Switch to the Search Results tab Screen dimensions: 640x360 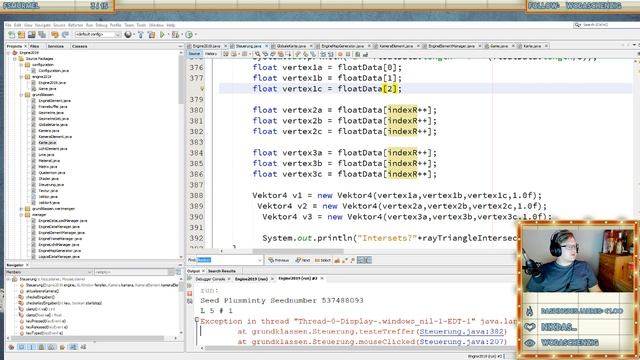(222, 271)
